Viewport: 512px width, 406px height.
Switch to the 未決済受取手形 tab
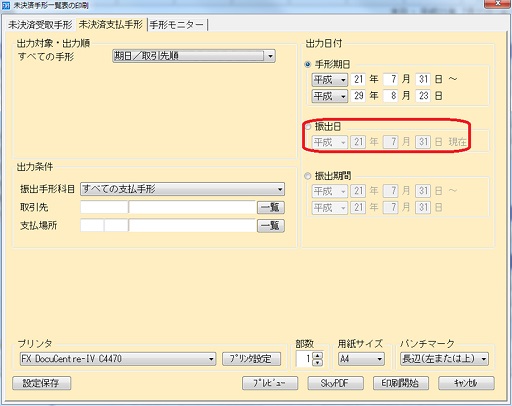pos(40,25)
